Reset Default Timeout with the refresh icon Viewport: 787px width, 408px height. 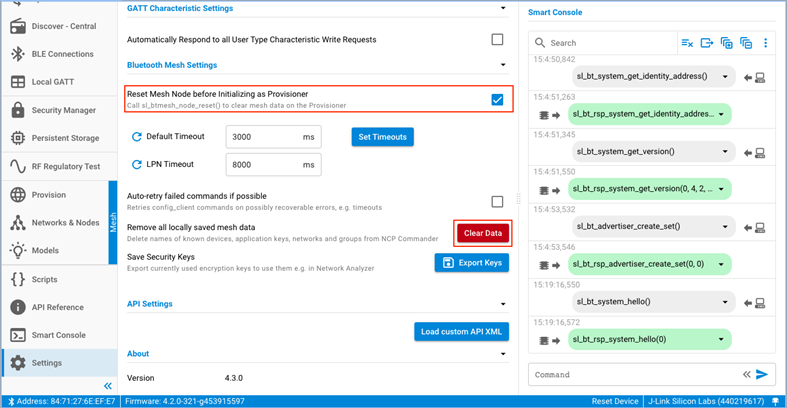pyautogui.click(x=137, y=136)
